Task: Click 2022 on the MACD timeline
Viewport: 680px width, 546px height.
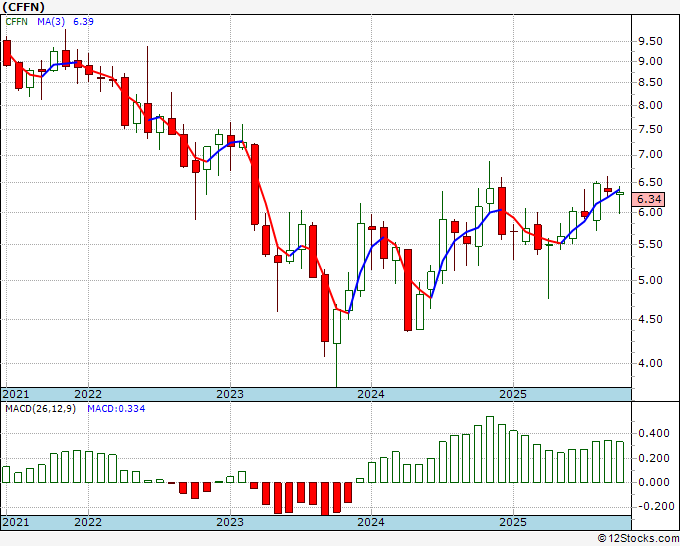Action: pos(88,522)
